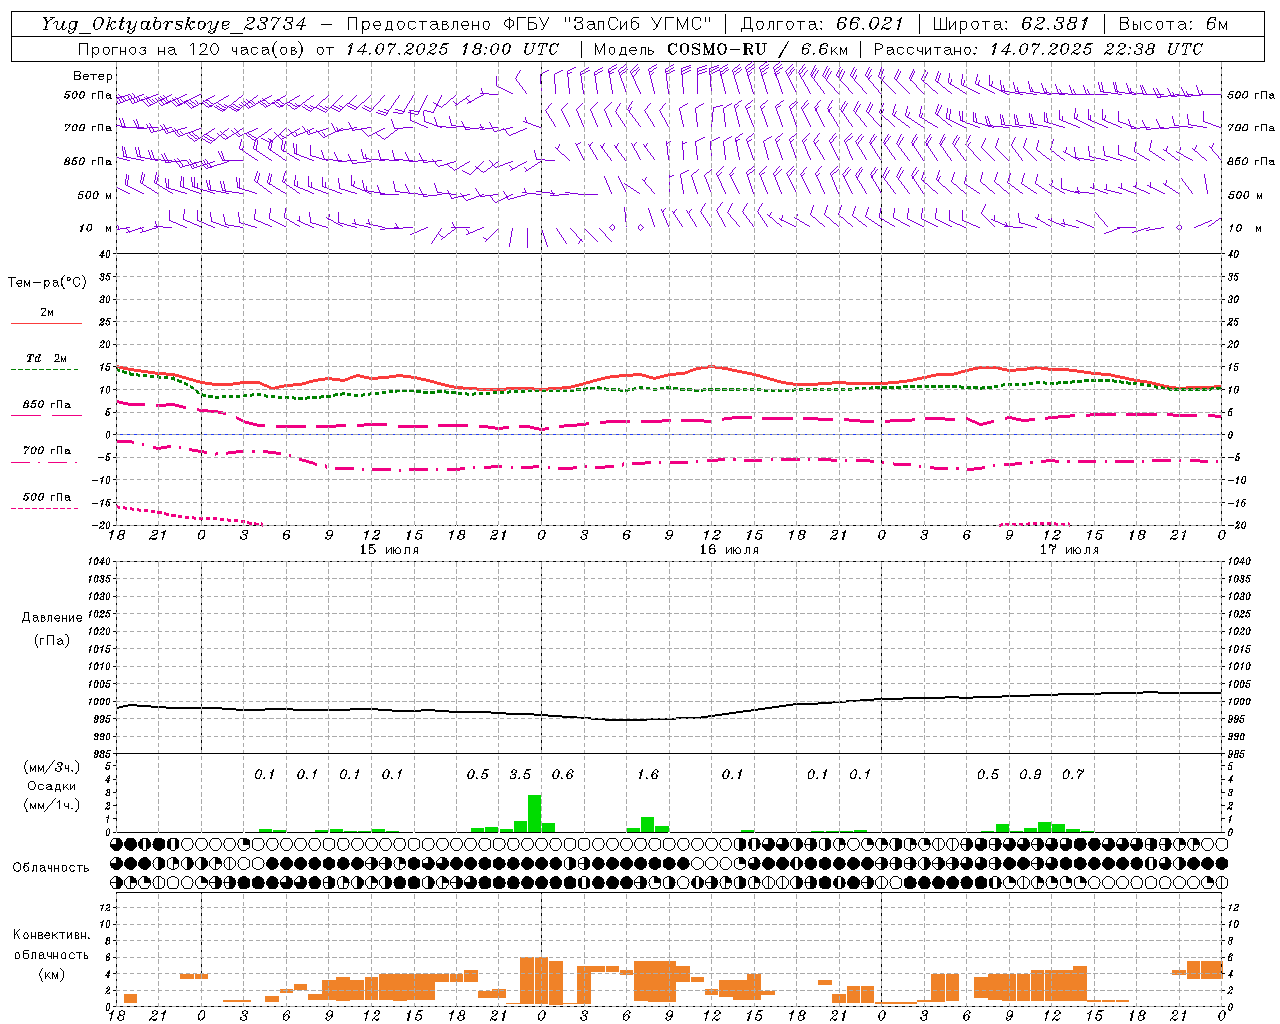Click the '(км)' convective height units label
Image resolution: width=1280 pixels, height=1024 pixels.
point(51,974)
